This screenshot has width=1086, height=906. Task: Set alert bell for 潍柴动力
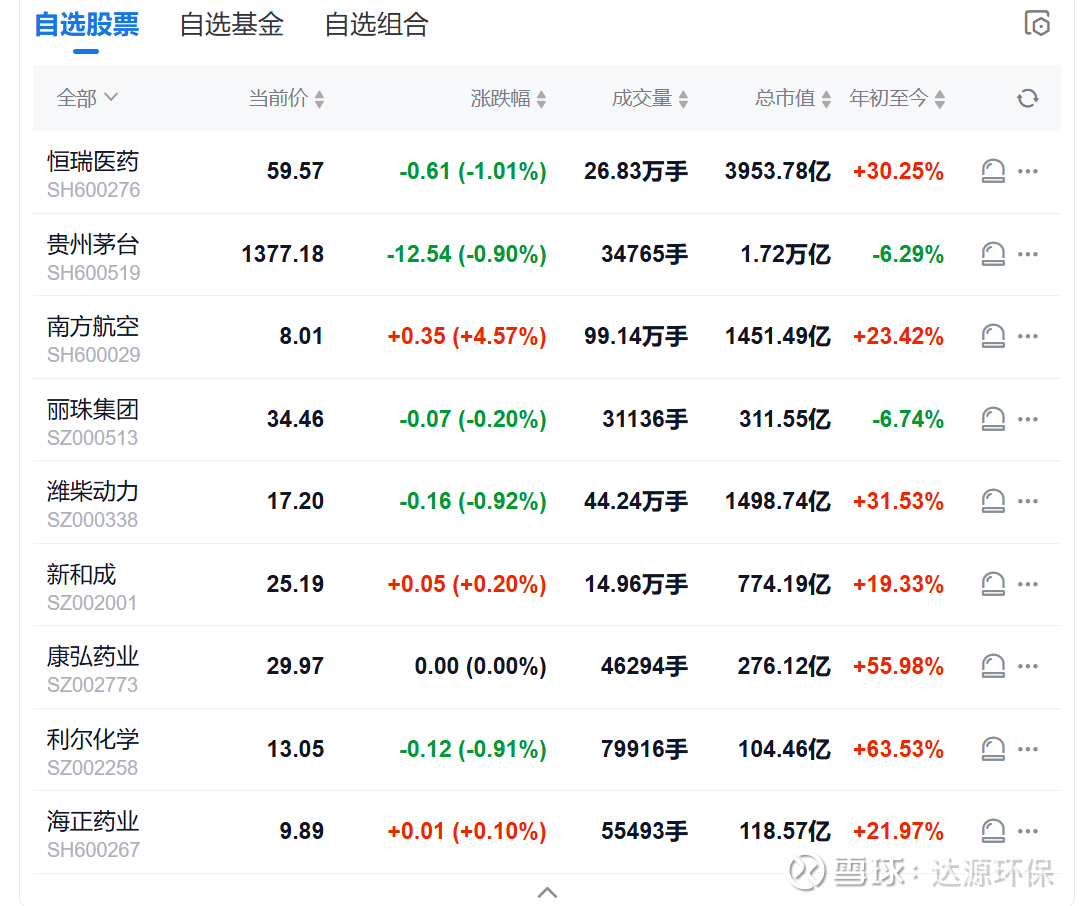pos(993,501)
